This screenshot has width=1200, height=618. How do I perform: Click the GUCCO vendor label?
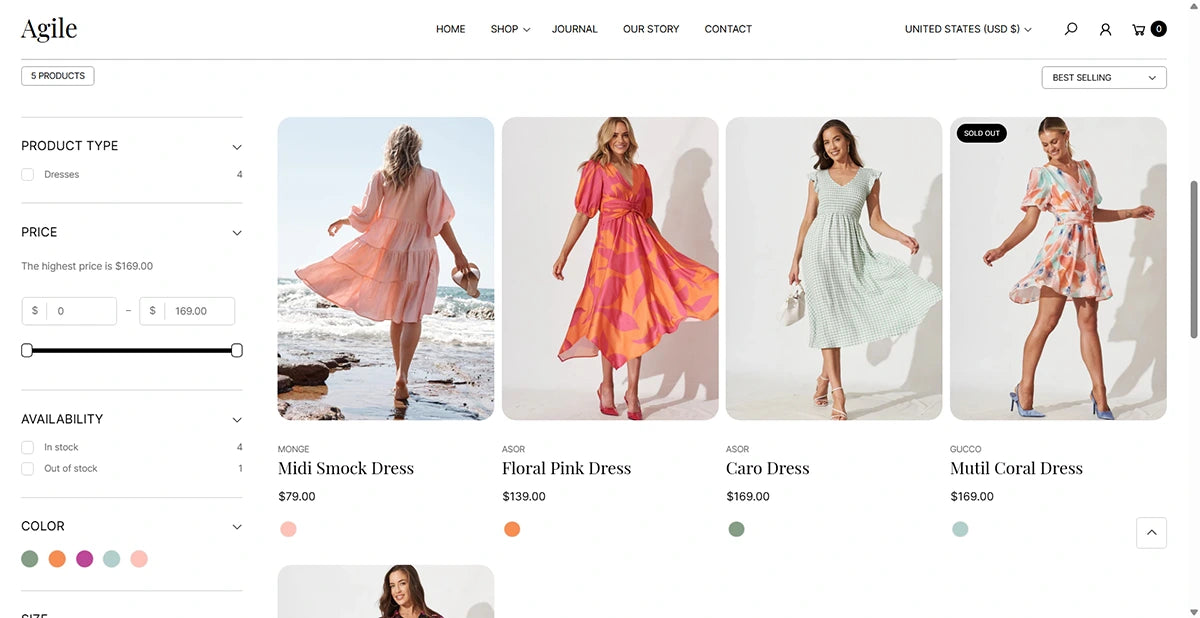[x=966, y=449]
